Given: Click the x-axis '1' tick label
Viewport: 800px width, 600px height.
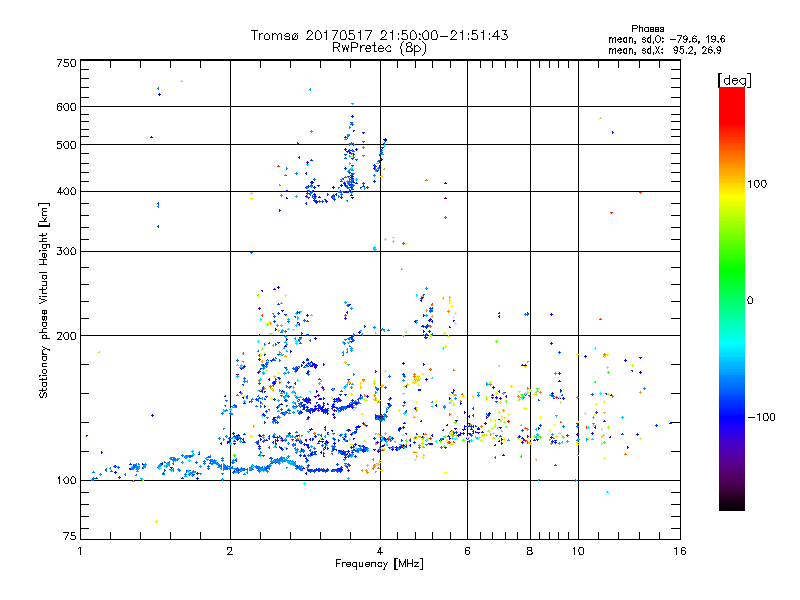Looking at the screenshot, I should [x=80, y=551].
